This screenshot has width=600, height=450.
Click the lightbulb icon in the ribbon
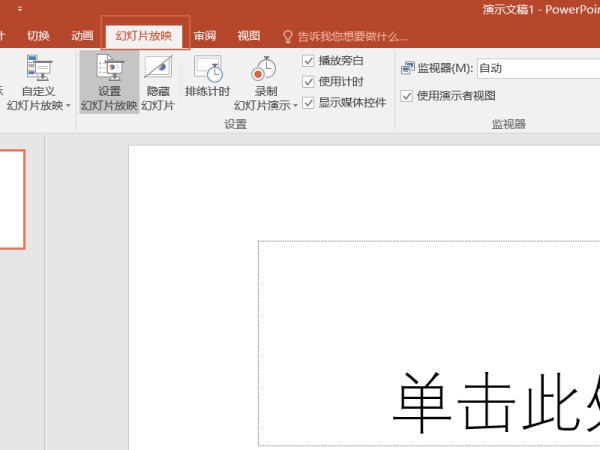point(288,36)
